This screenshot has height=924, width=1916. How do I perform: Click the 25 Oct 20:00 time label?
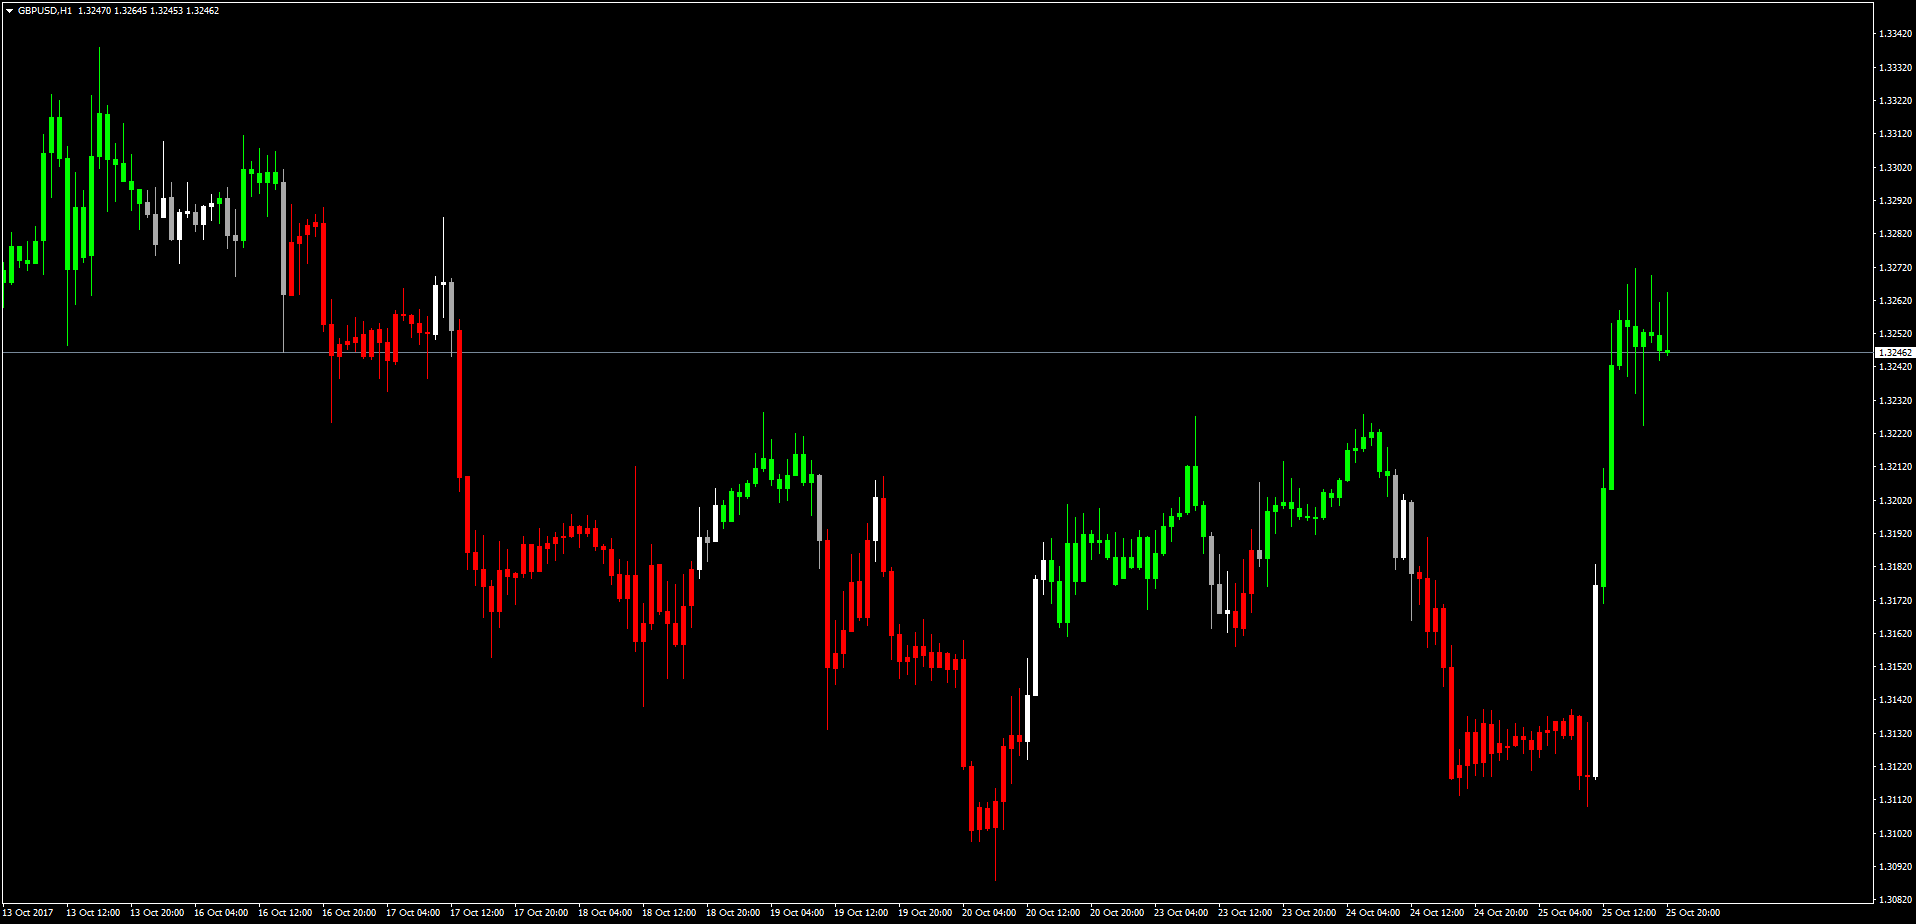1693,913
